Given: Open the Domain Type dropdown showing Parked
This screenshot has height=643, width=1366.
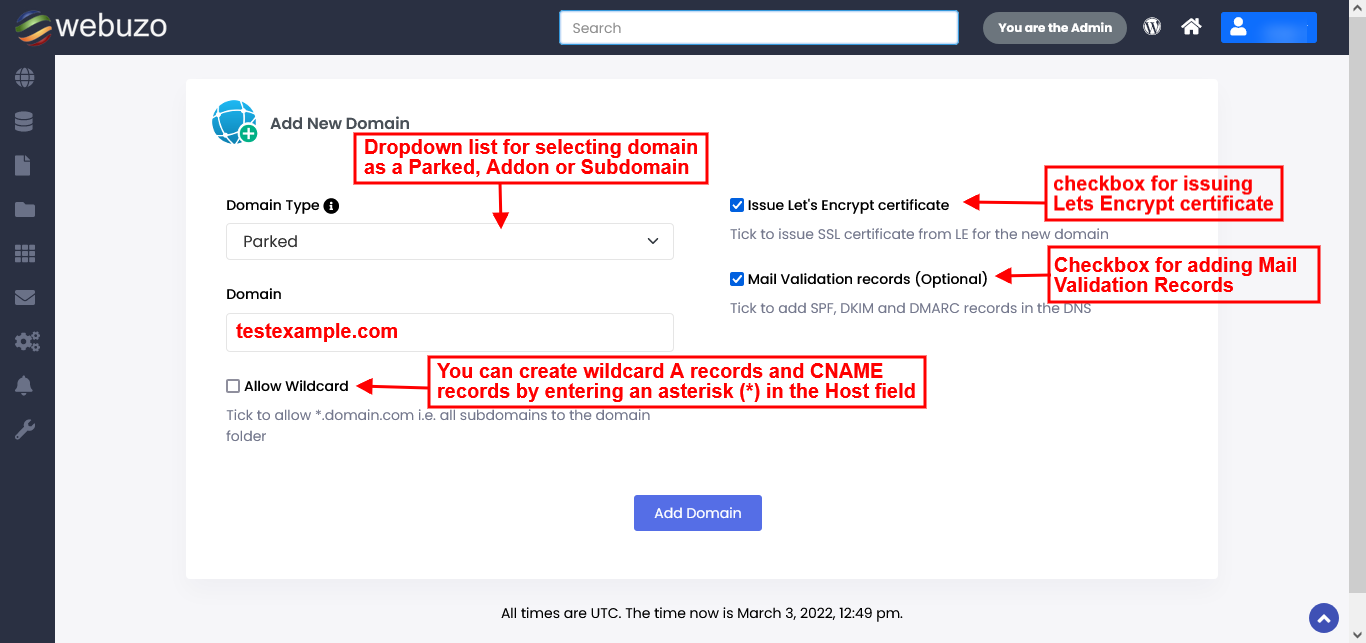Looking at the screenshot, I should click(x=449, y=241).
